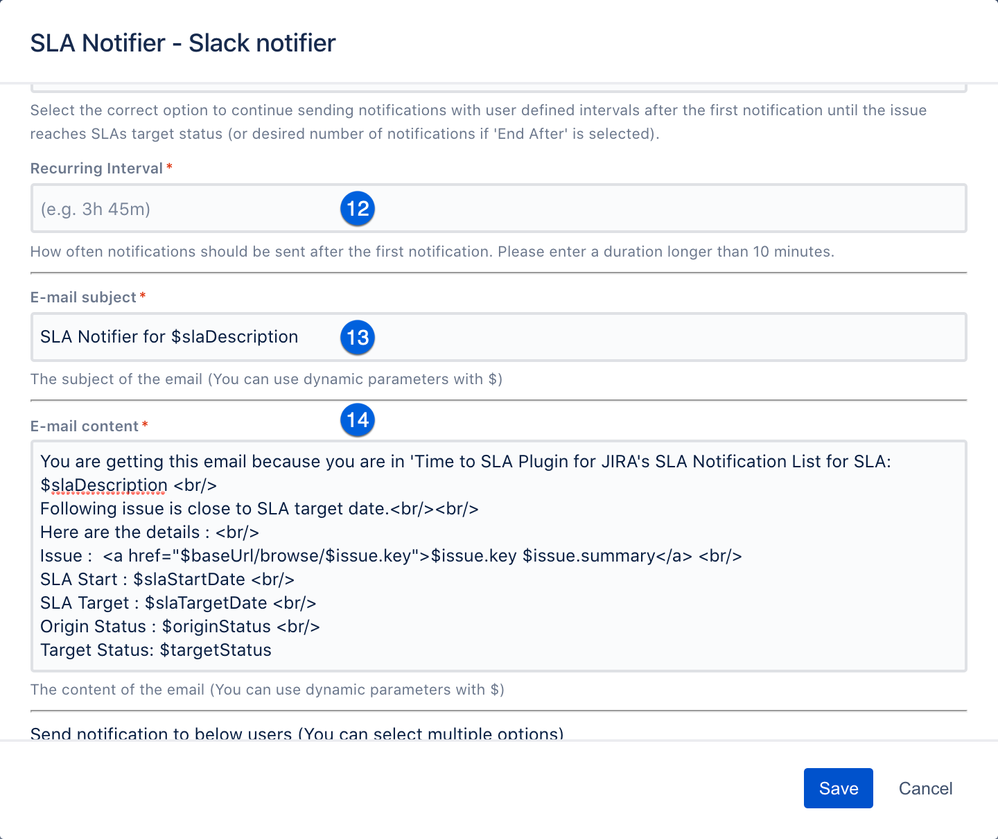Click step marker 13 in the subject field
The image size is (998, 839).
[357, 337]
